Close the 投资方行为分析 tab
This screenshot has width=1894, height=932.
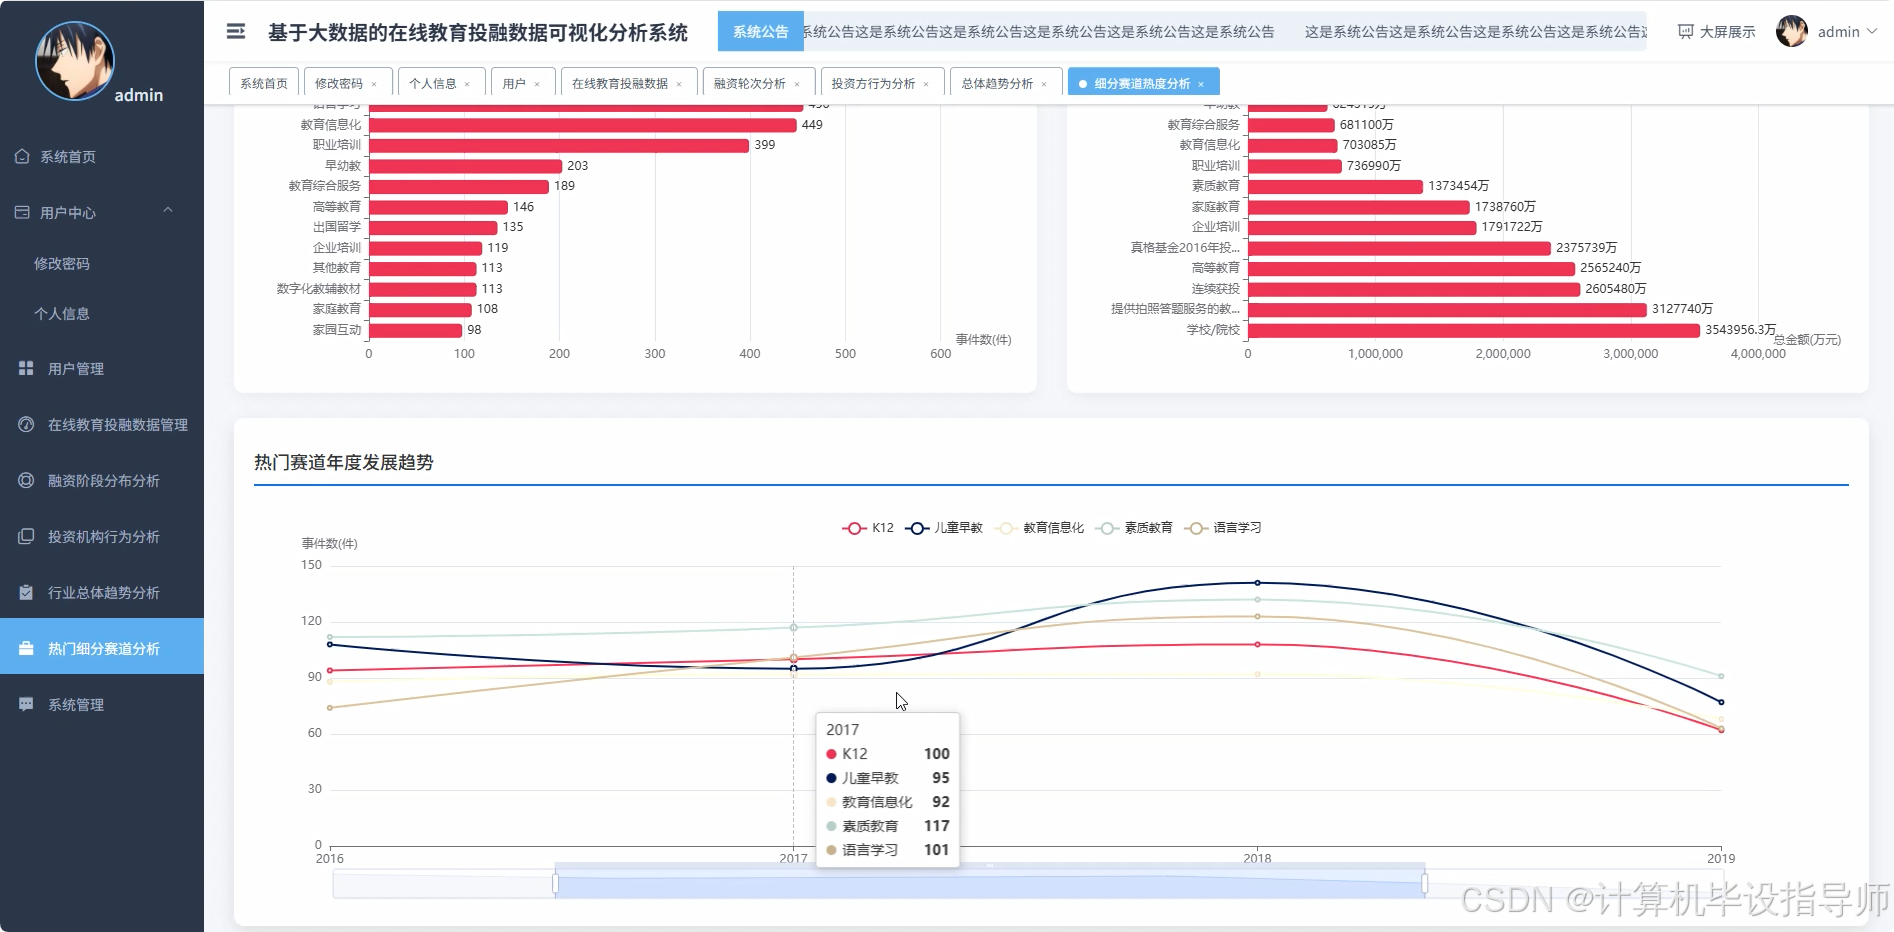(x=926, y=84)
